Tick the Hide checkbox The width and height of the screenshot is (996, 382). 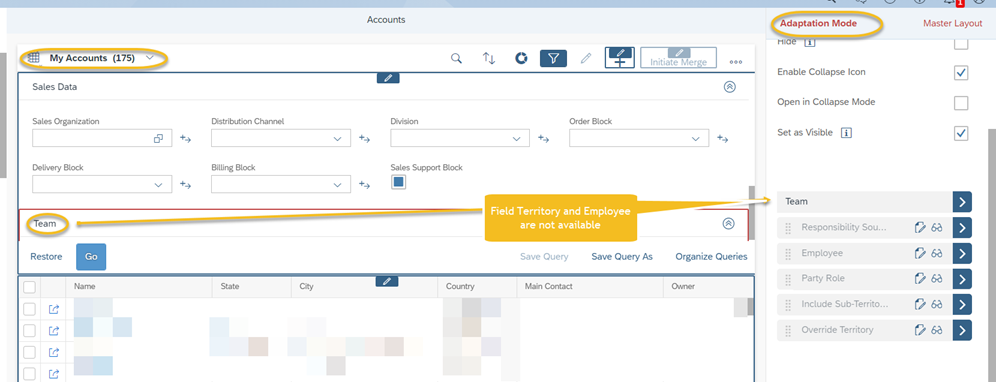click(x=961, y=44)
